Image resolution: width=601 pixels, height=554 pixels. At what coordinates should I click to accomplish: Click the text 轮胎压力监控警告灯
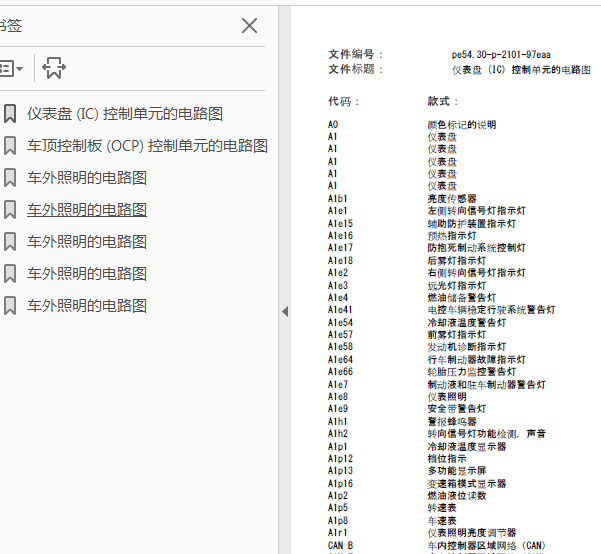472,372
